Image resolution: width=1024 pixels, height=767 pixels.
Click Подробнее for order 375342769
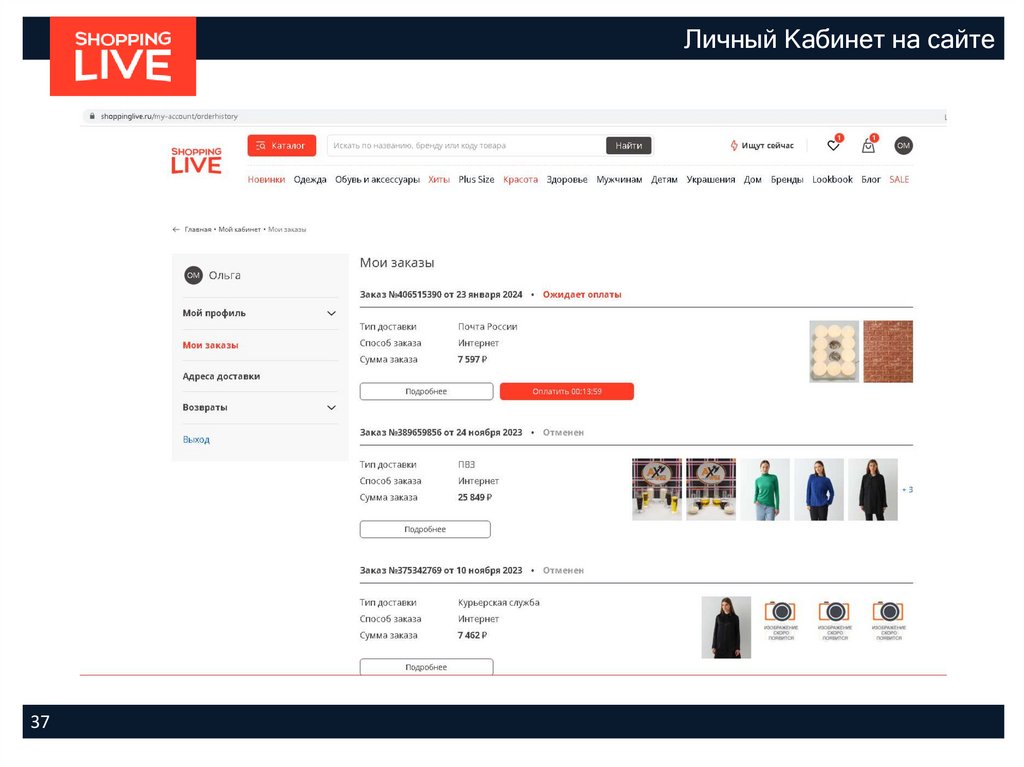[426, 666]
